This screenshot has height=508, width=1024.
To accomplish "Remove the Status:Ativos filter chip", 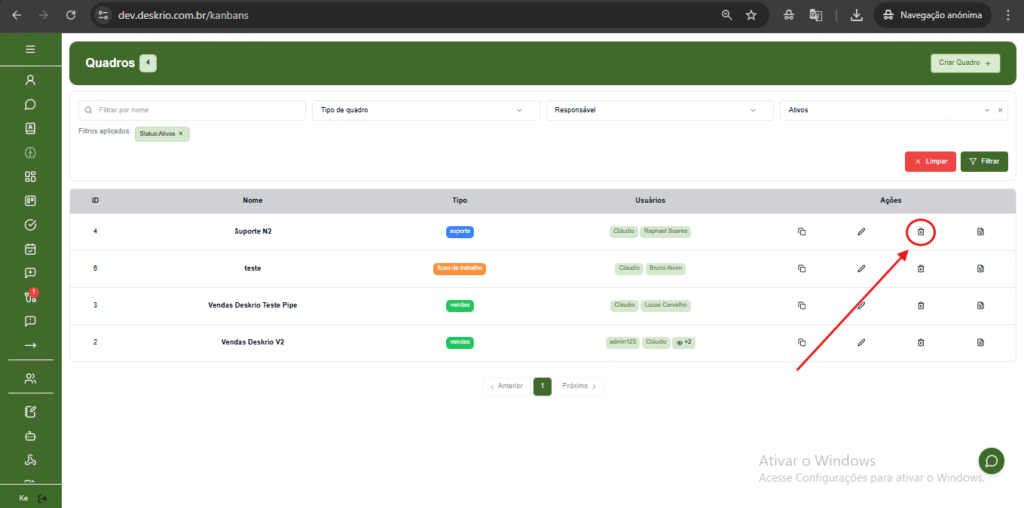I will pyautogui.click(x=181, y=133).
